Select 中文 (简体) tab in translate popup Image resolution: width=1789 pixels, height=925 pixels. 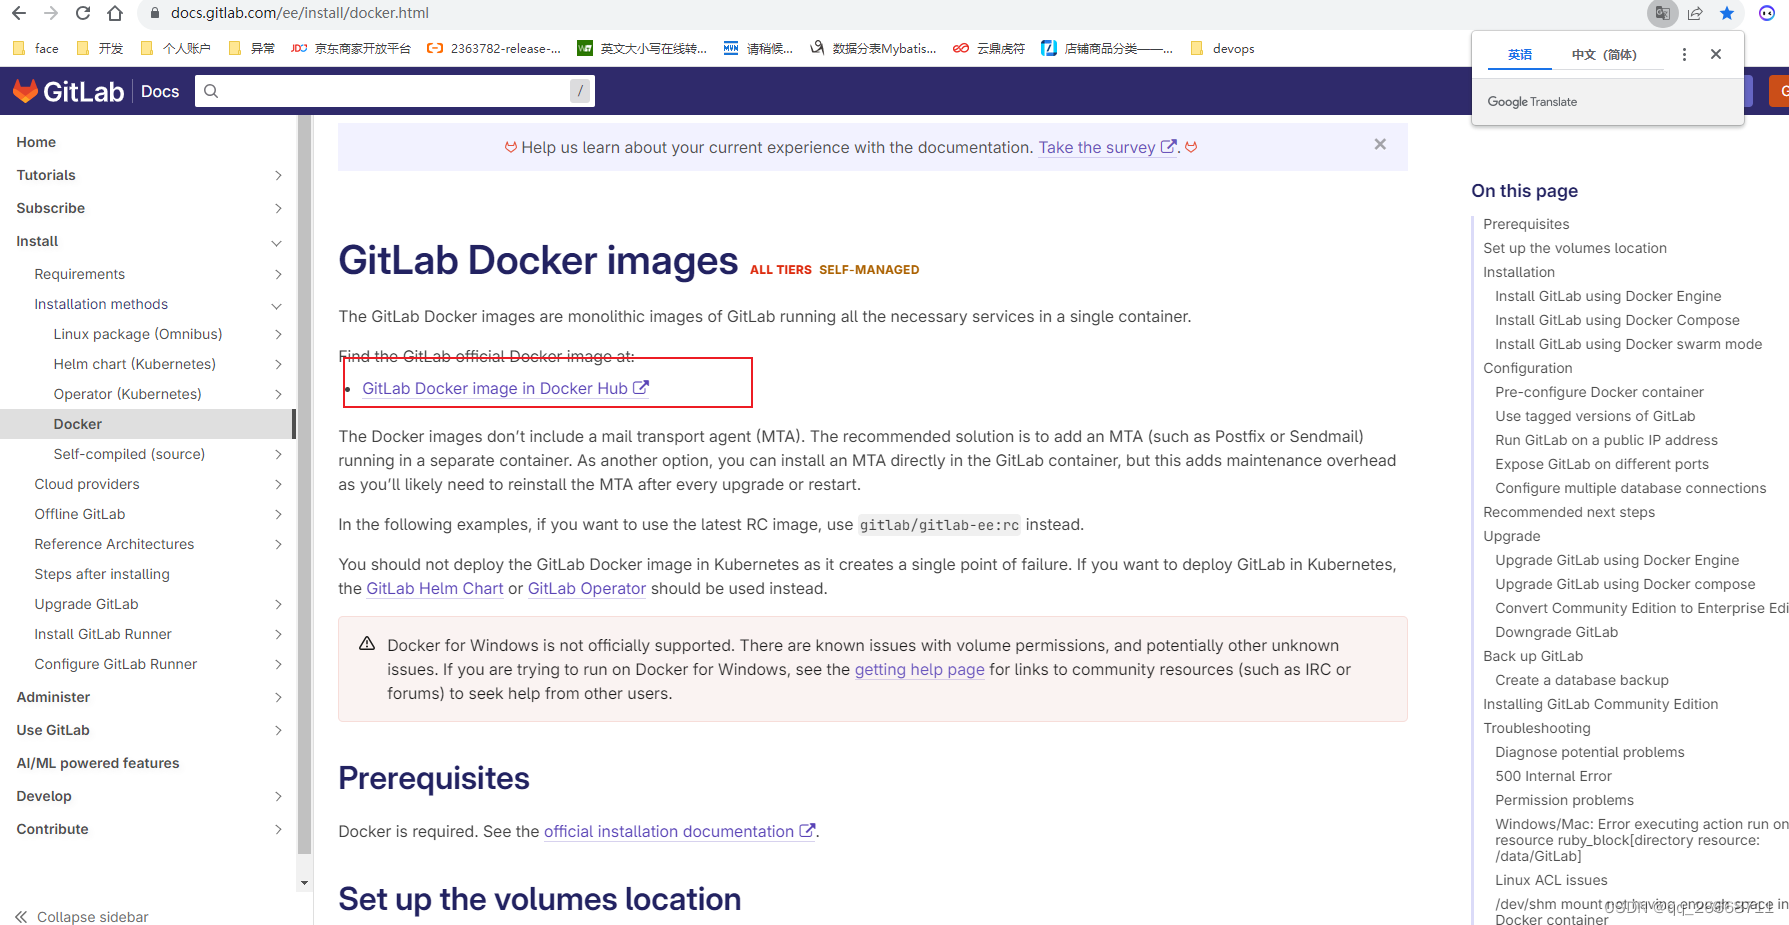(1604, 55)
